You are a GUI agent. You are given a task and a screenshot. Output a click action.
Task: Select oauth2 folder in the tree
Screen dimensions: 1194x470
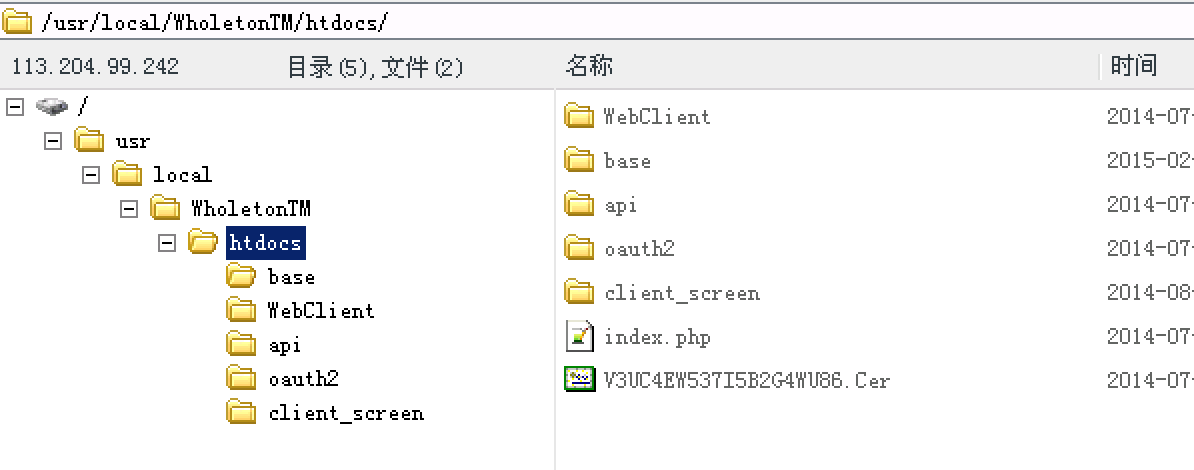(x=303, y=379)
